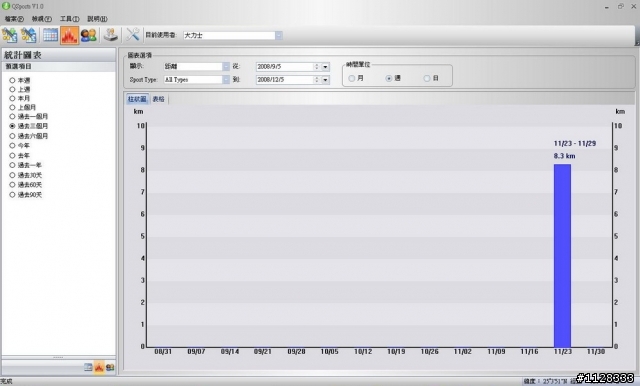Select the 上個月 radio option
Image resolution: width=640 pixels, height=386 pixels.
[22, 107]
